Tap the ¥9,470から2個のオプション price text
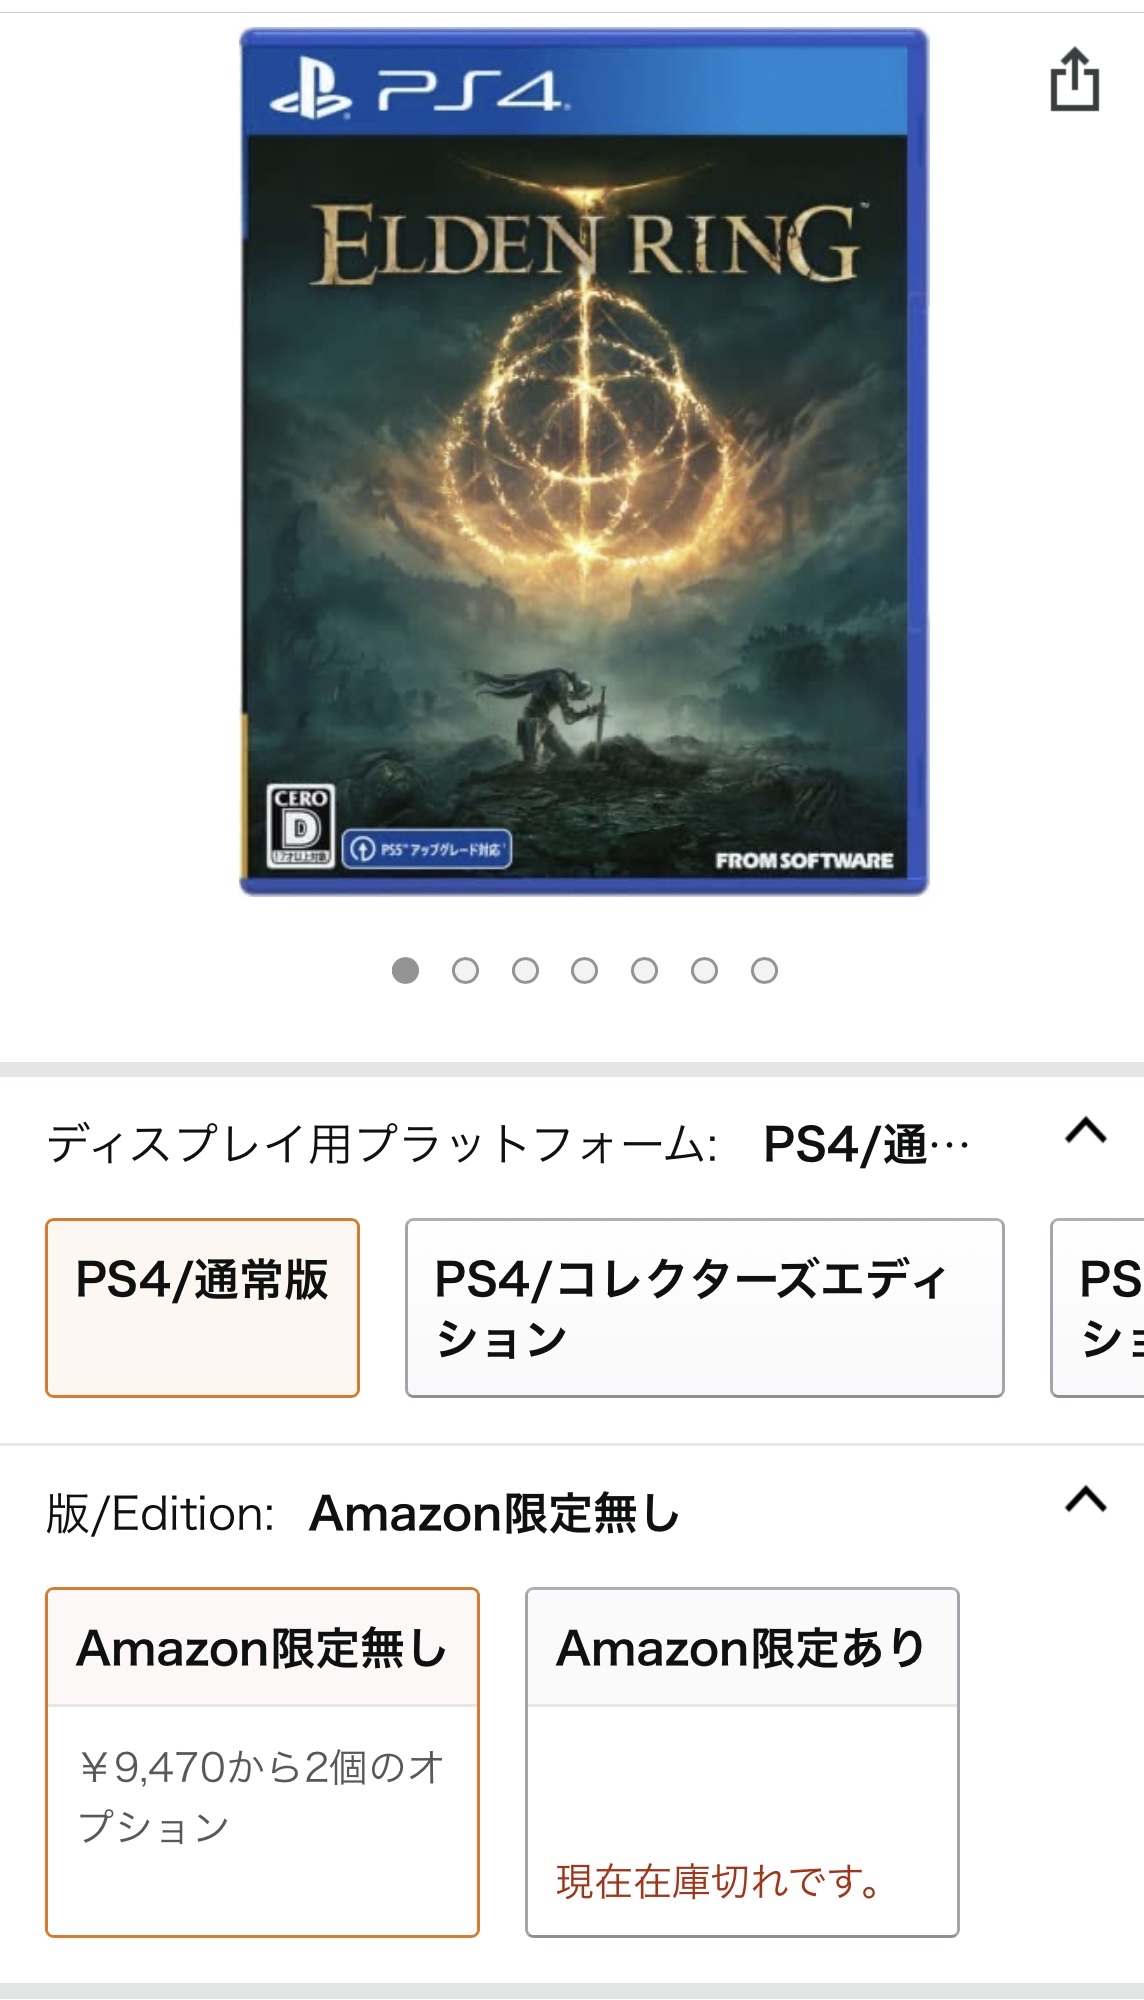The height and width of the screenshot is (2000, 1144). click(x=261, y=1797)
